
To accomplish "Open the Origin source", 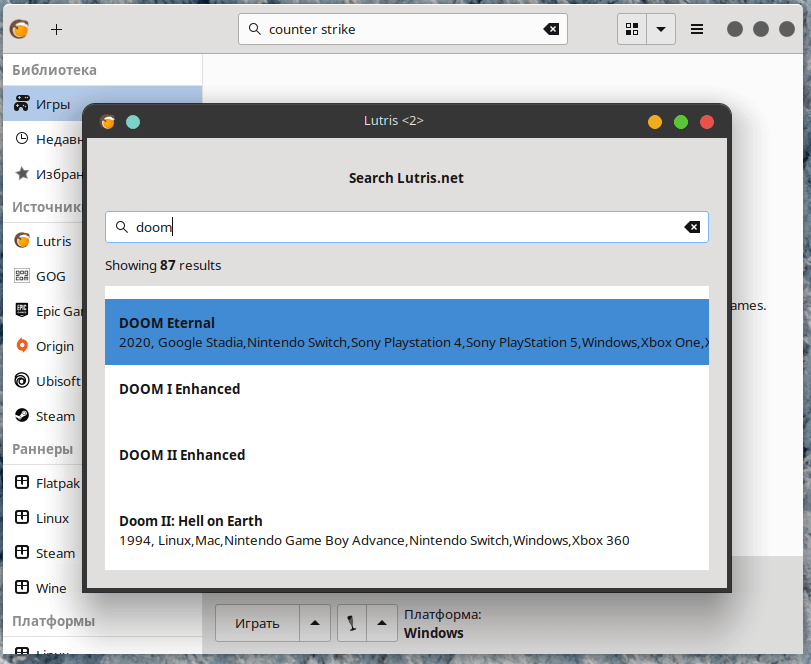I will click(43, 346).
